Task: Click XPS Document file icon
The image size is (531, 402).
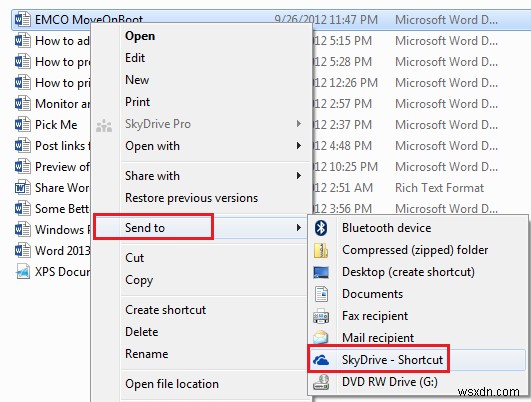Action: pyautogui.click(x=23, y=272)
